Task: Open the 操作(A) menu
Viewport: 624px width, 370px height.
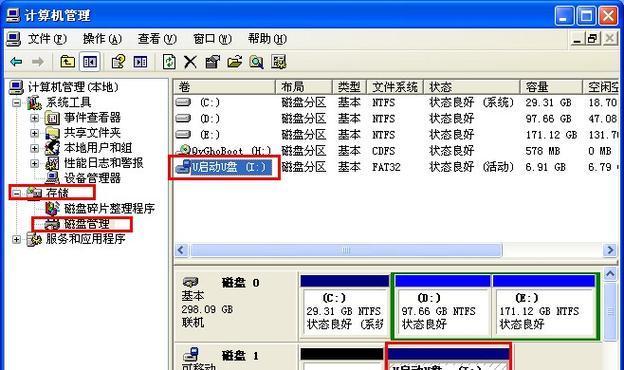Action: (102, 39)
